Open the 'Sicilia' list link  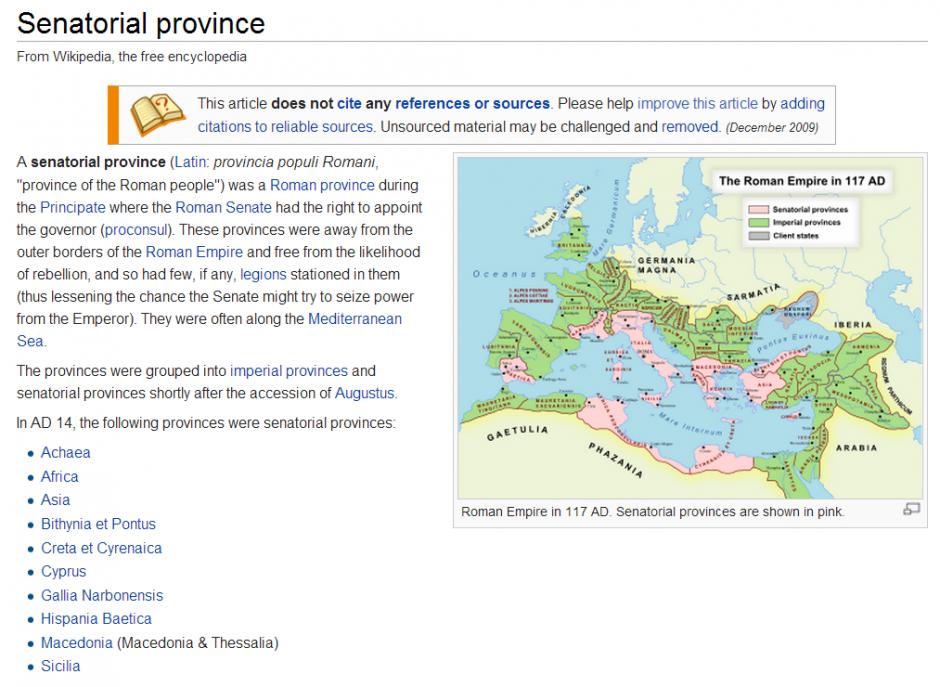[x=60, y=666]
